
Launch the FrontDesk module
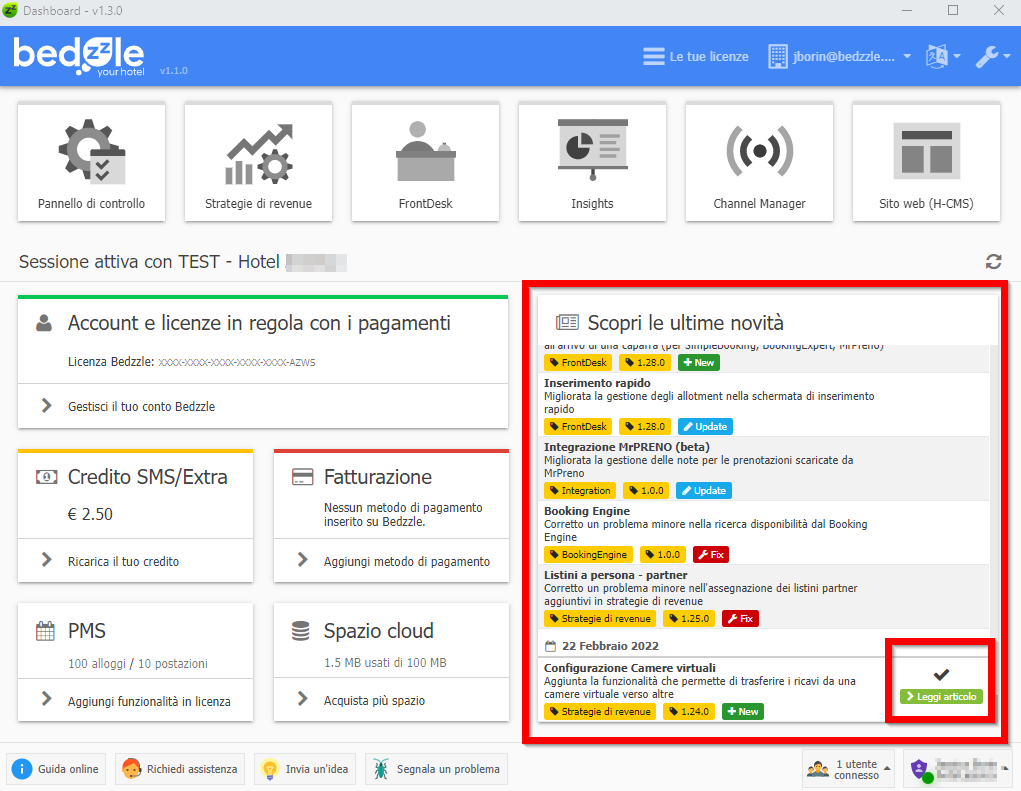click(x=425, y=162)
